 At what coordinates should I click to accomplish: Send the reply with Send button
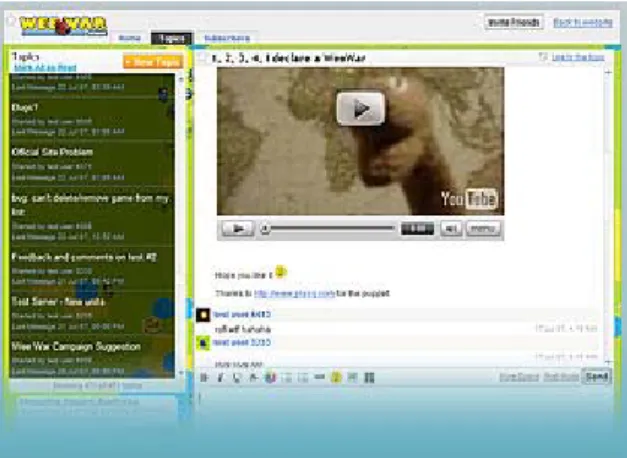[597, 376]
